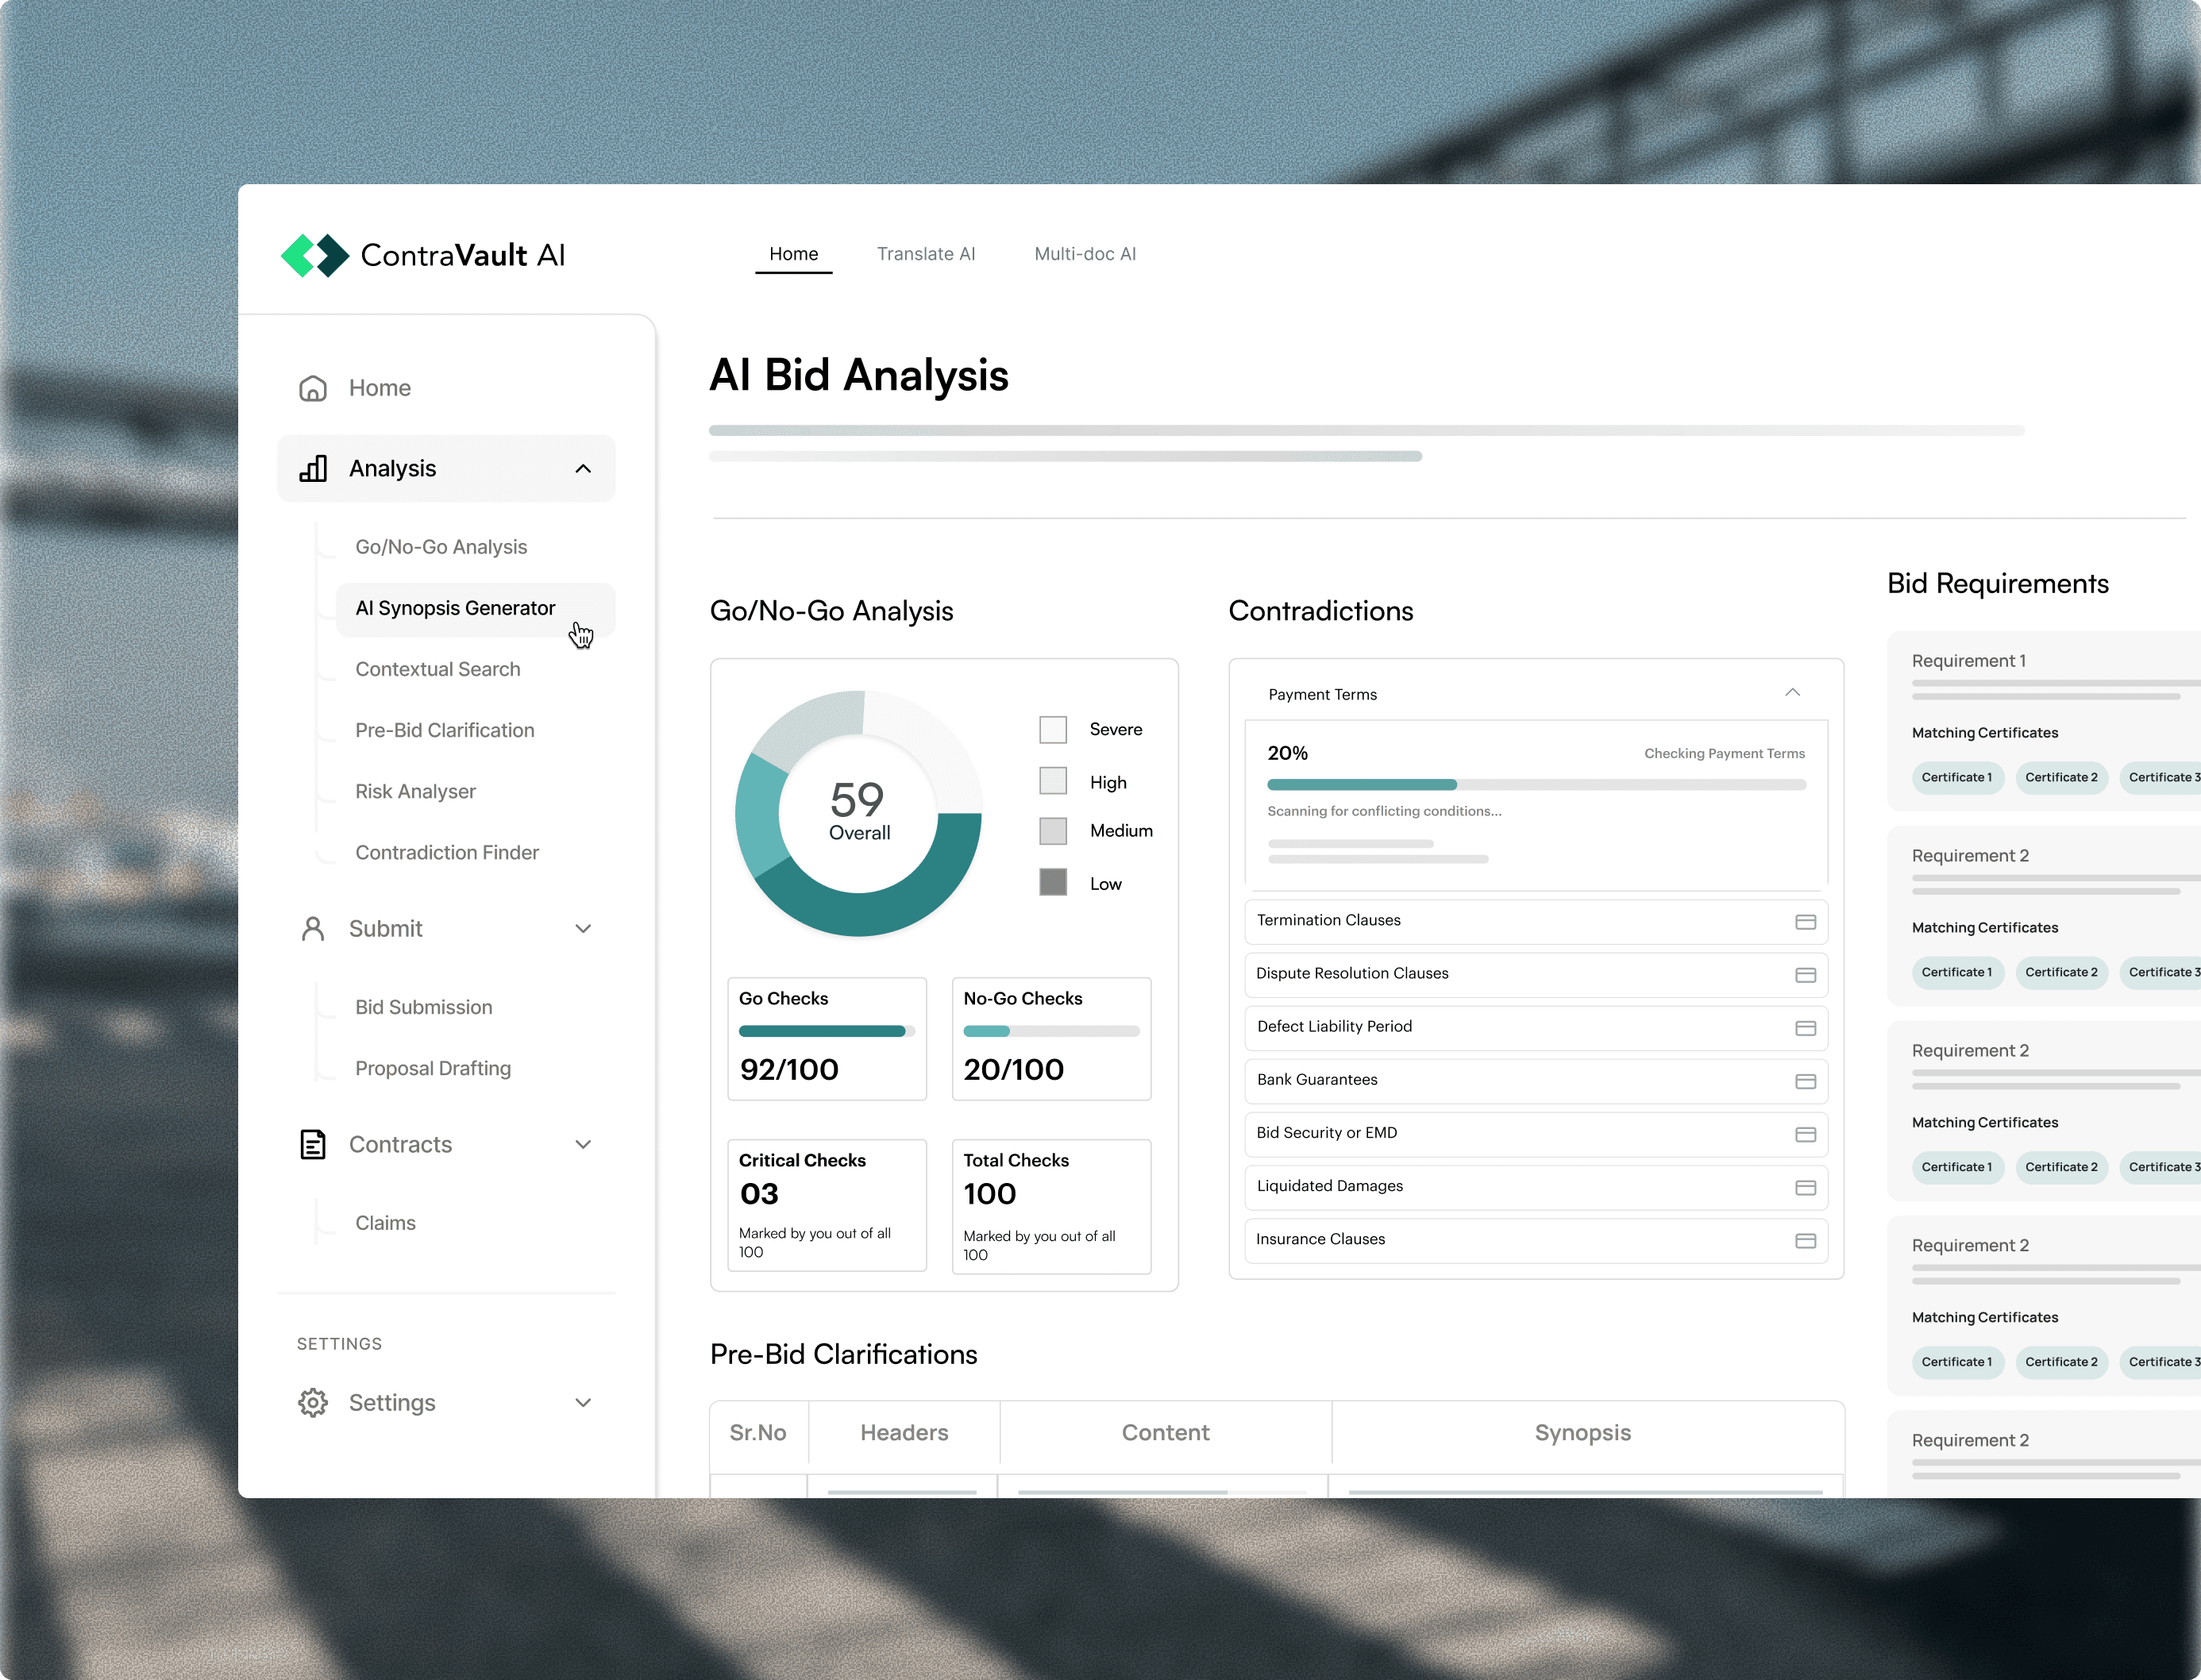Click the Submit person icon
This screenshot has width=2201, height=1680.
click(x=313, y=929)
